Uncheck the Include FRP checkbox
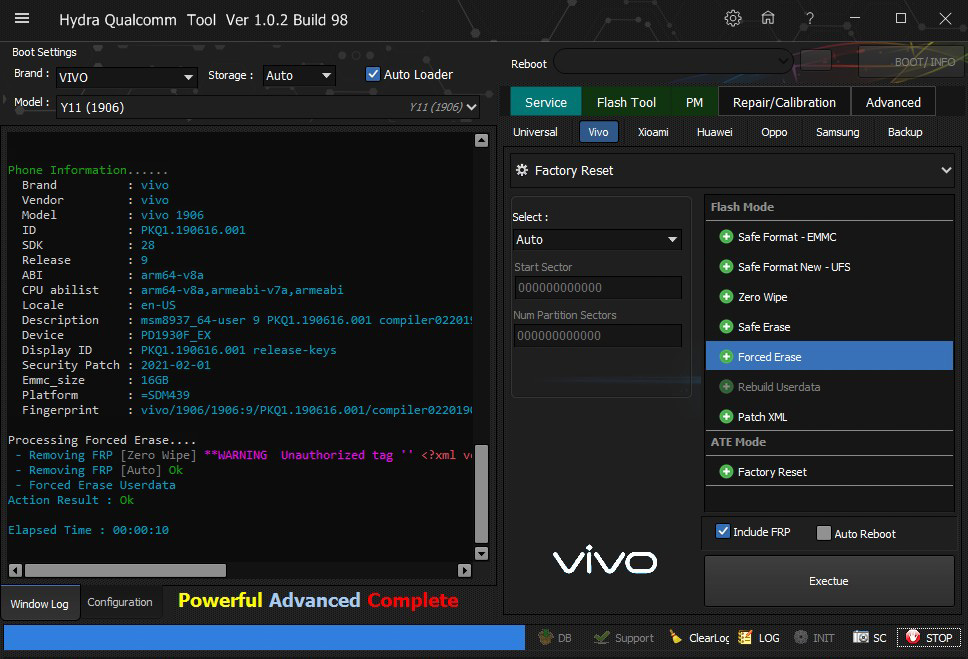 point(723,532)
